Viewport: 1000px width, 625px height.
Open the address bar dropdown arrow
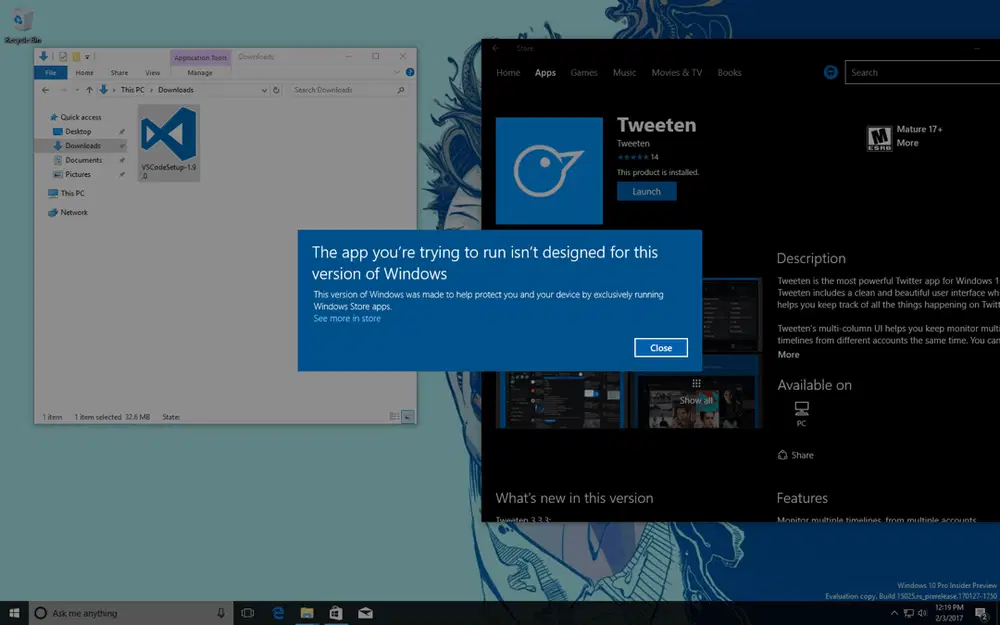[x=264, y=90]
